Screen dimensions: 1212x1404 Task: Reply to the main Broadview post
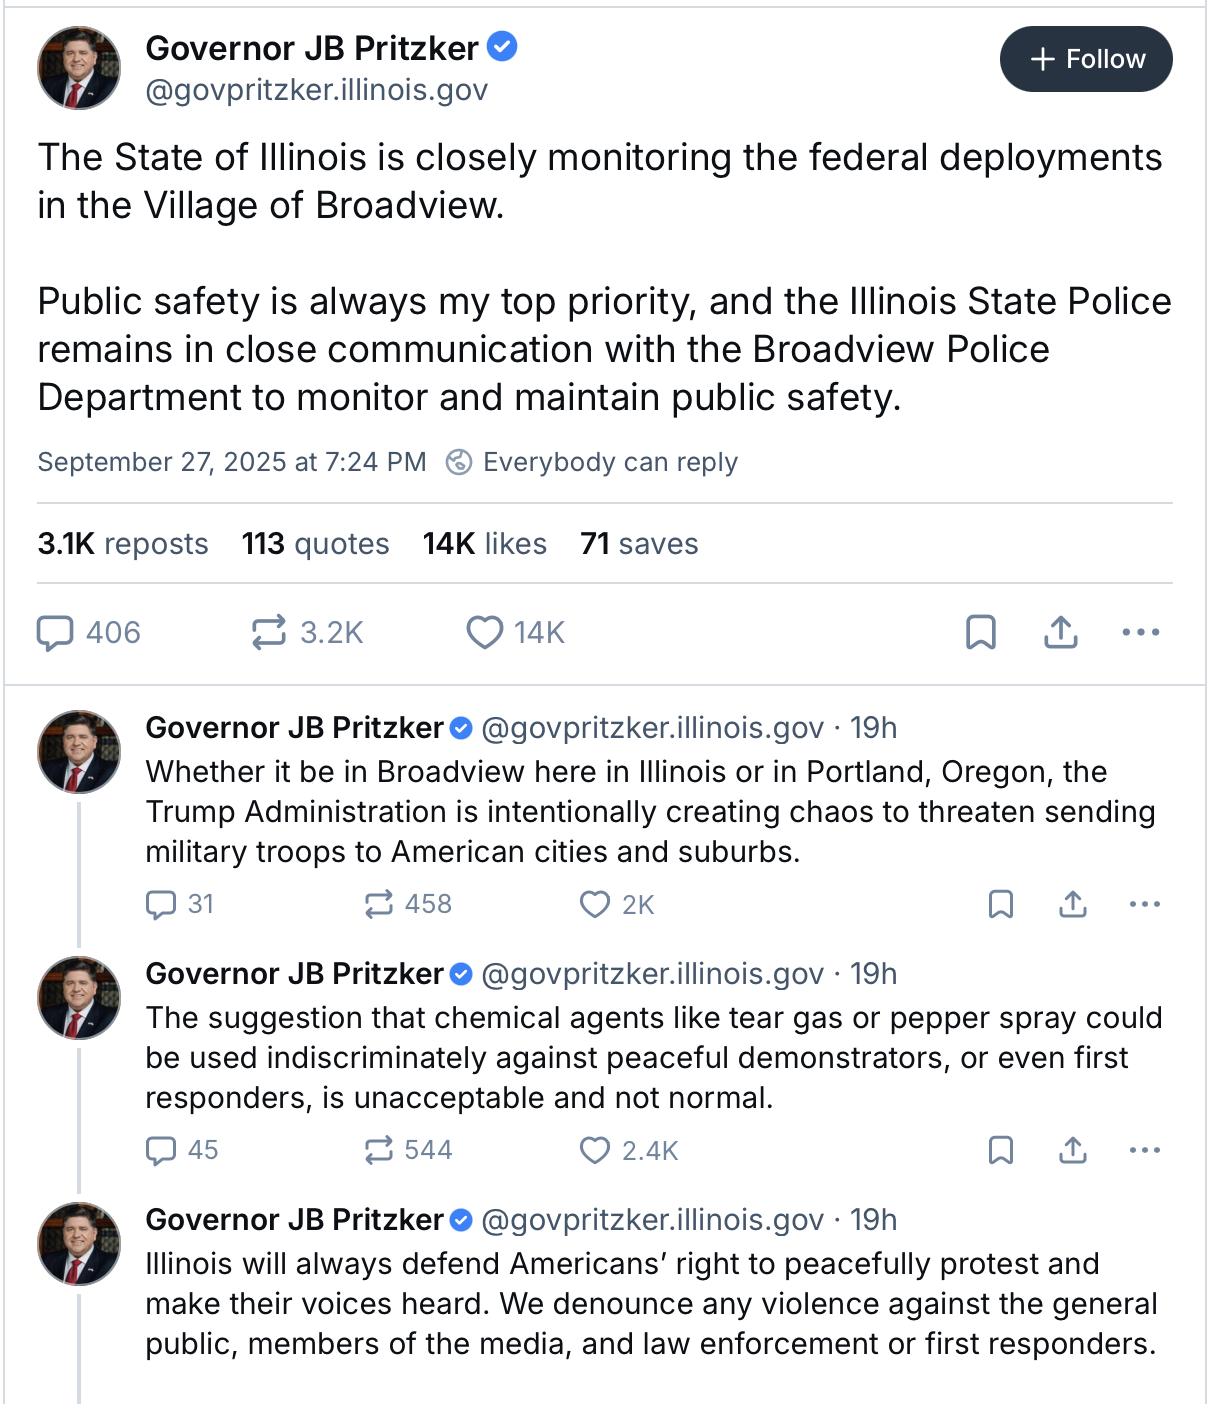pyautogui.click(x=56, y=633)
